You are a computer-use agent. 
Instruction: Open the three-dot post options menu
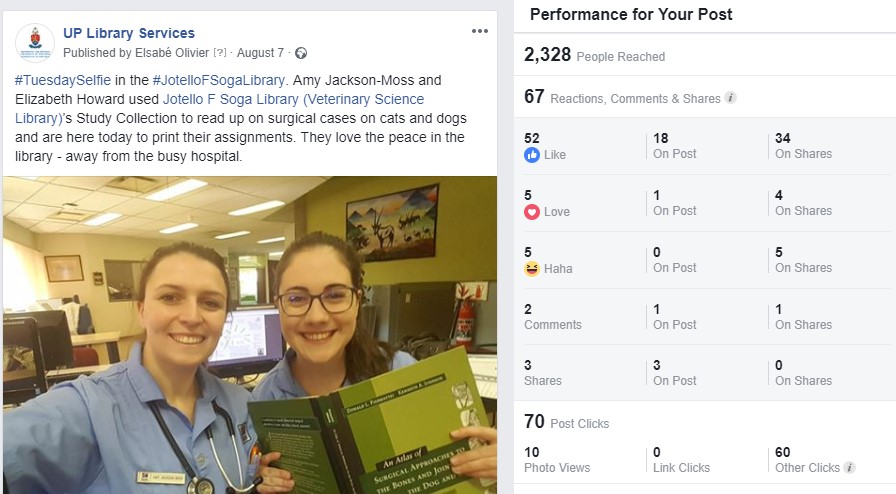click(x=479, y=31)
